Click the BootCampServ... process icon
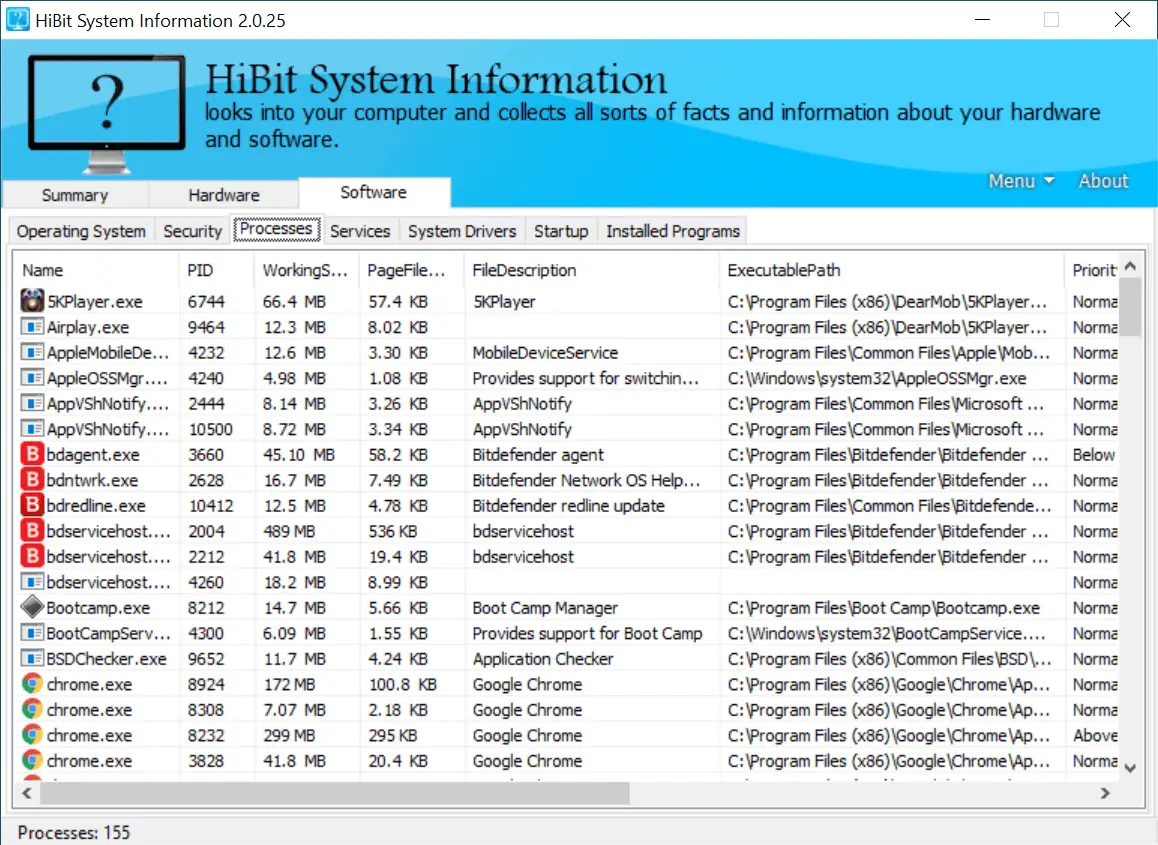The image size is (1158, 845). (32, 633)
